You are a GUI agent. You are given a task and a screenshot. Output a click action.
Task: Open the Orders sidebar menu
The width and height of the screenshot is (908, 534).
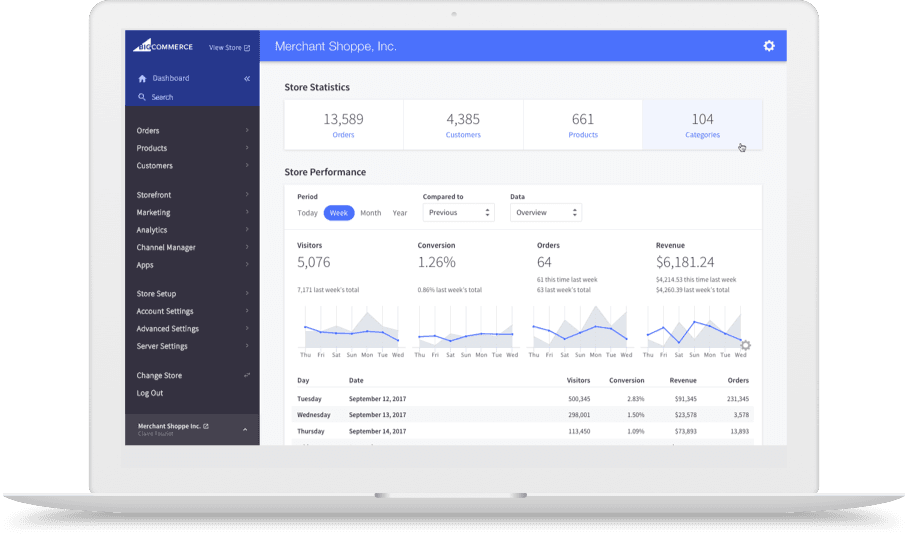[x=148, y=131]
